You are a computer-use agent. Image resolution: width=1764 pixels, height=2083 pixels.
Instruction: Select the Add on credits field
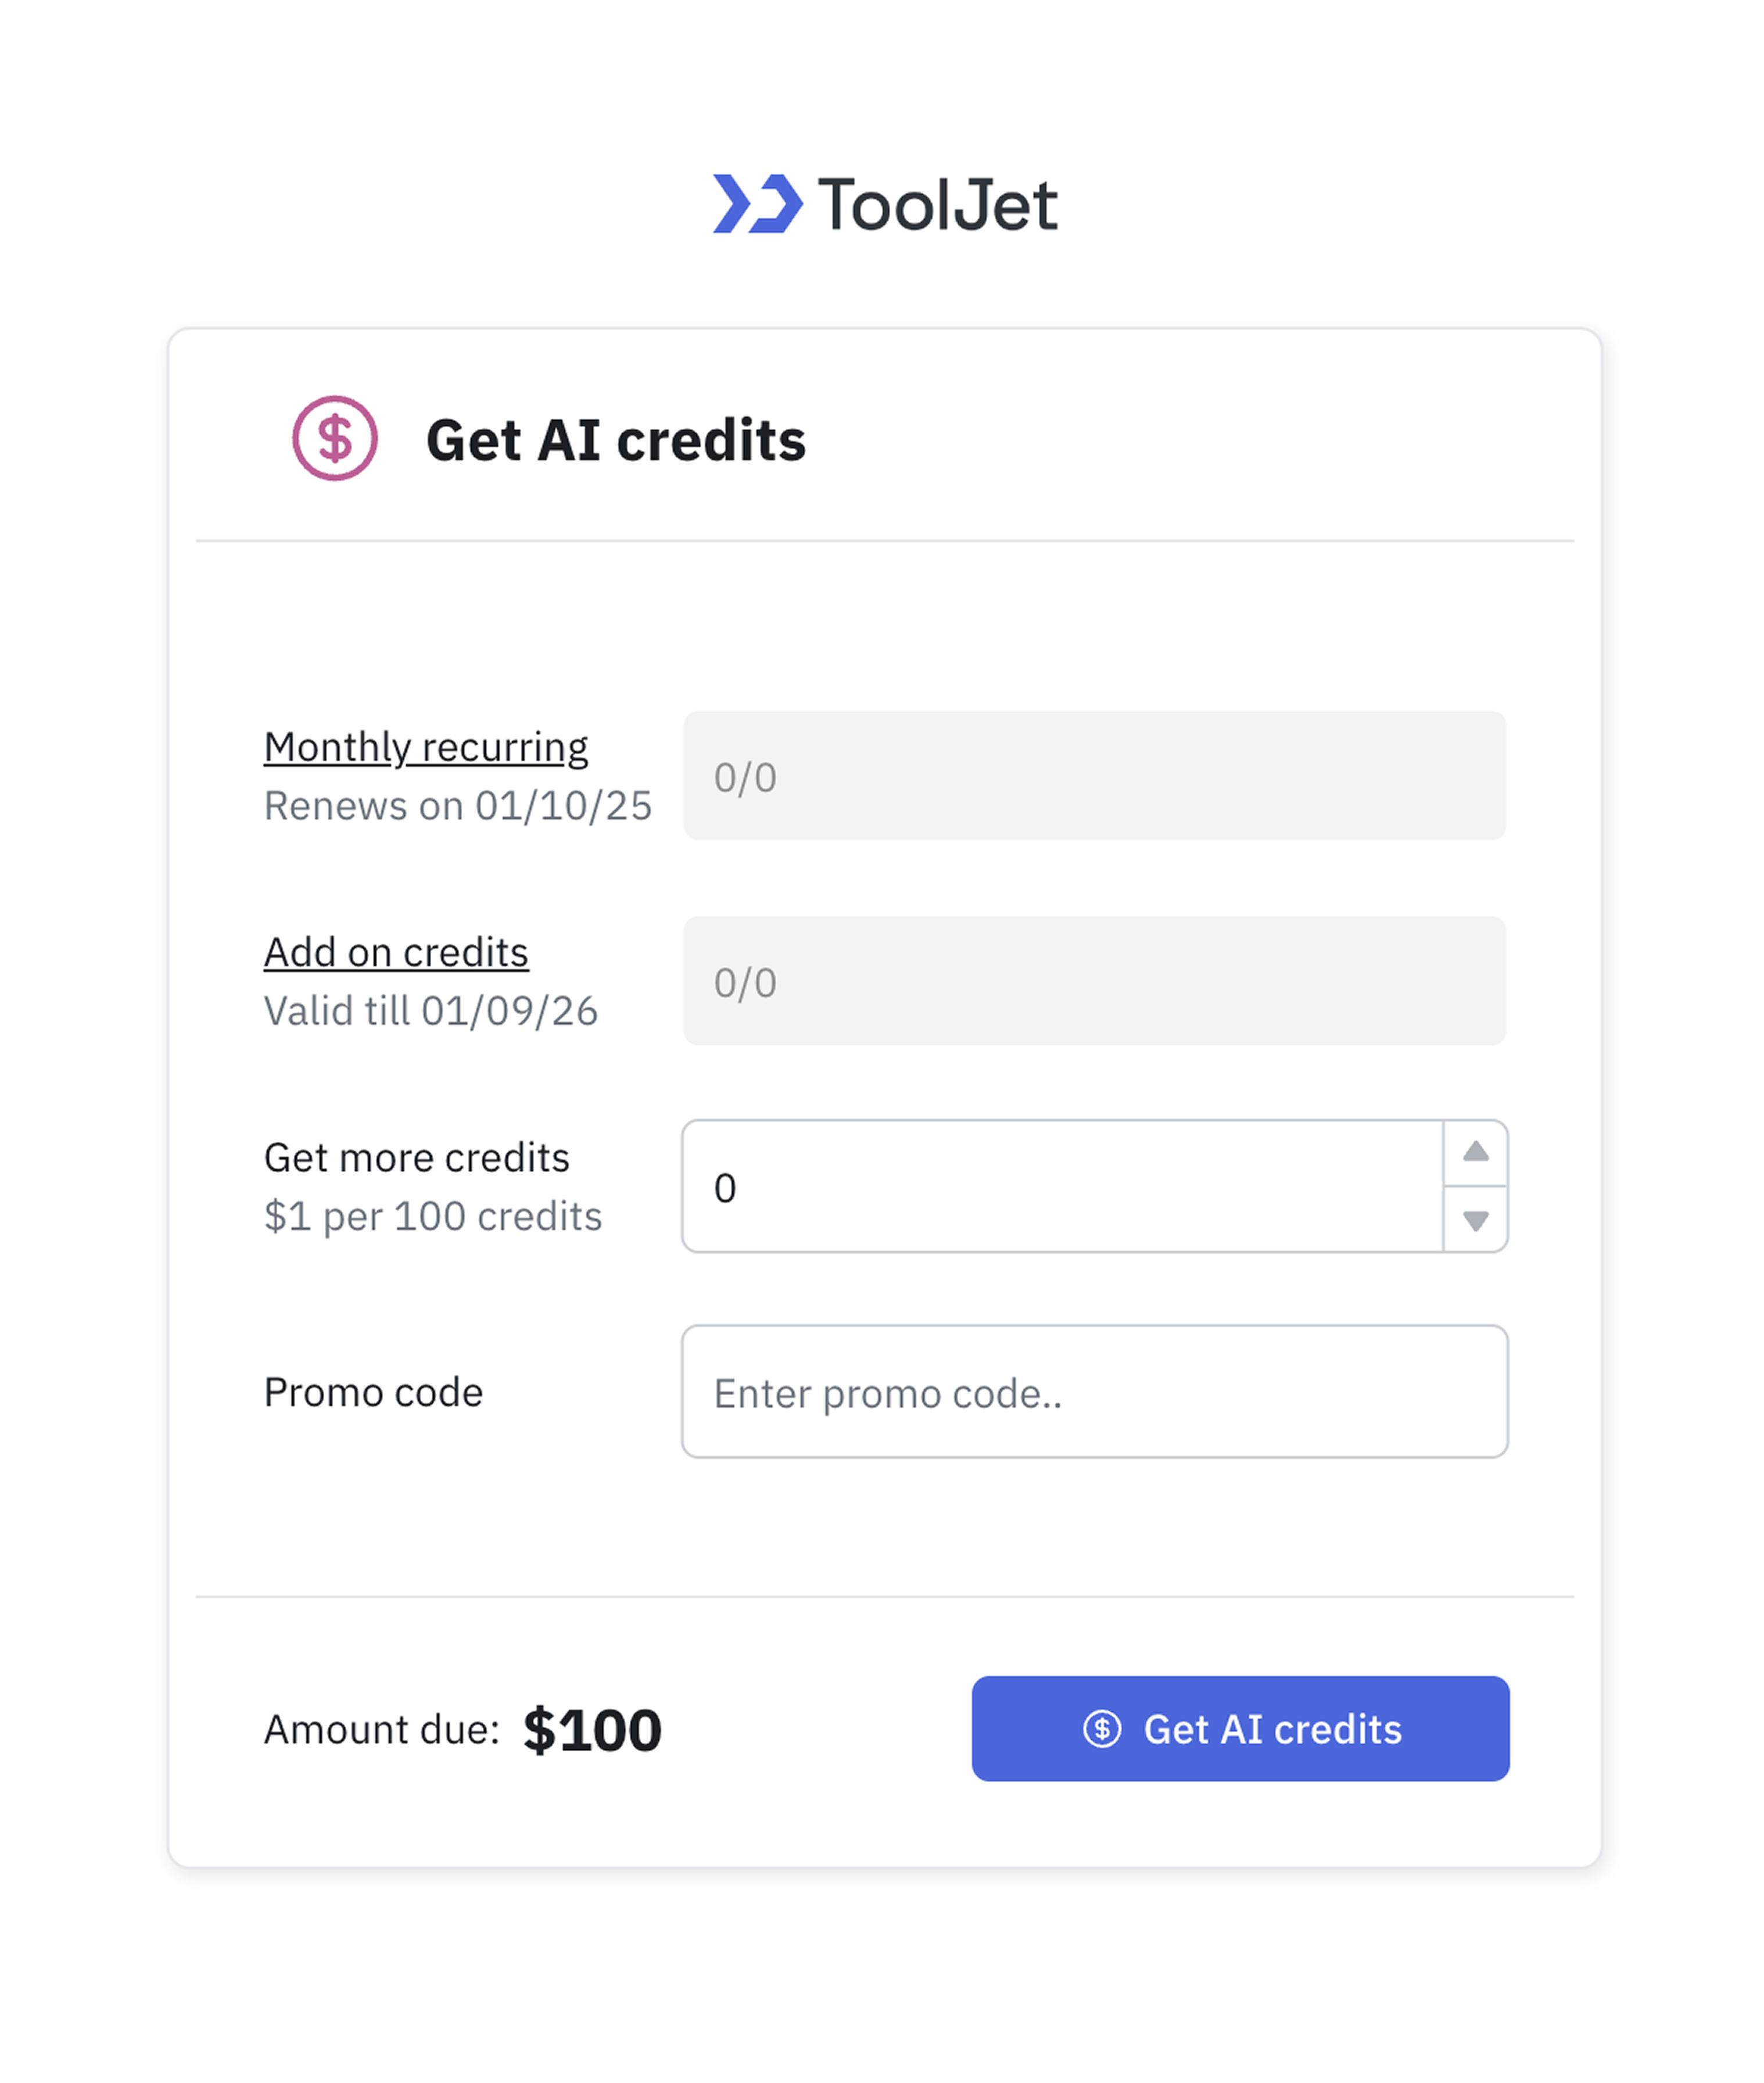tap(1094, 981)
